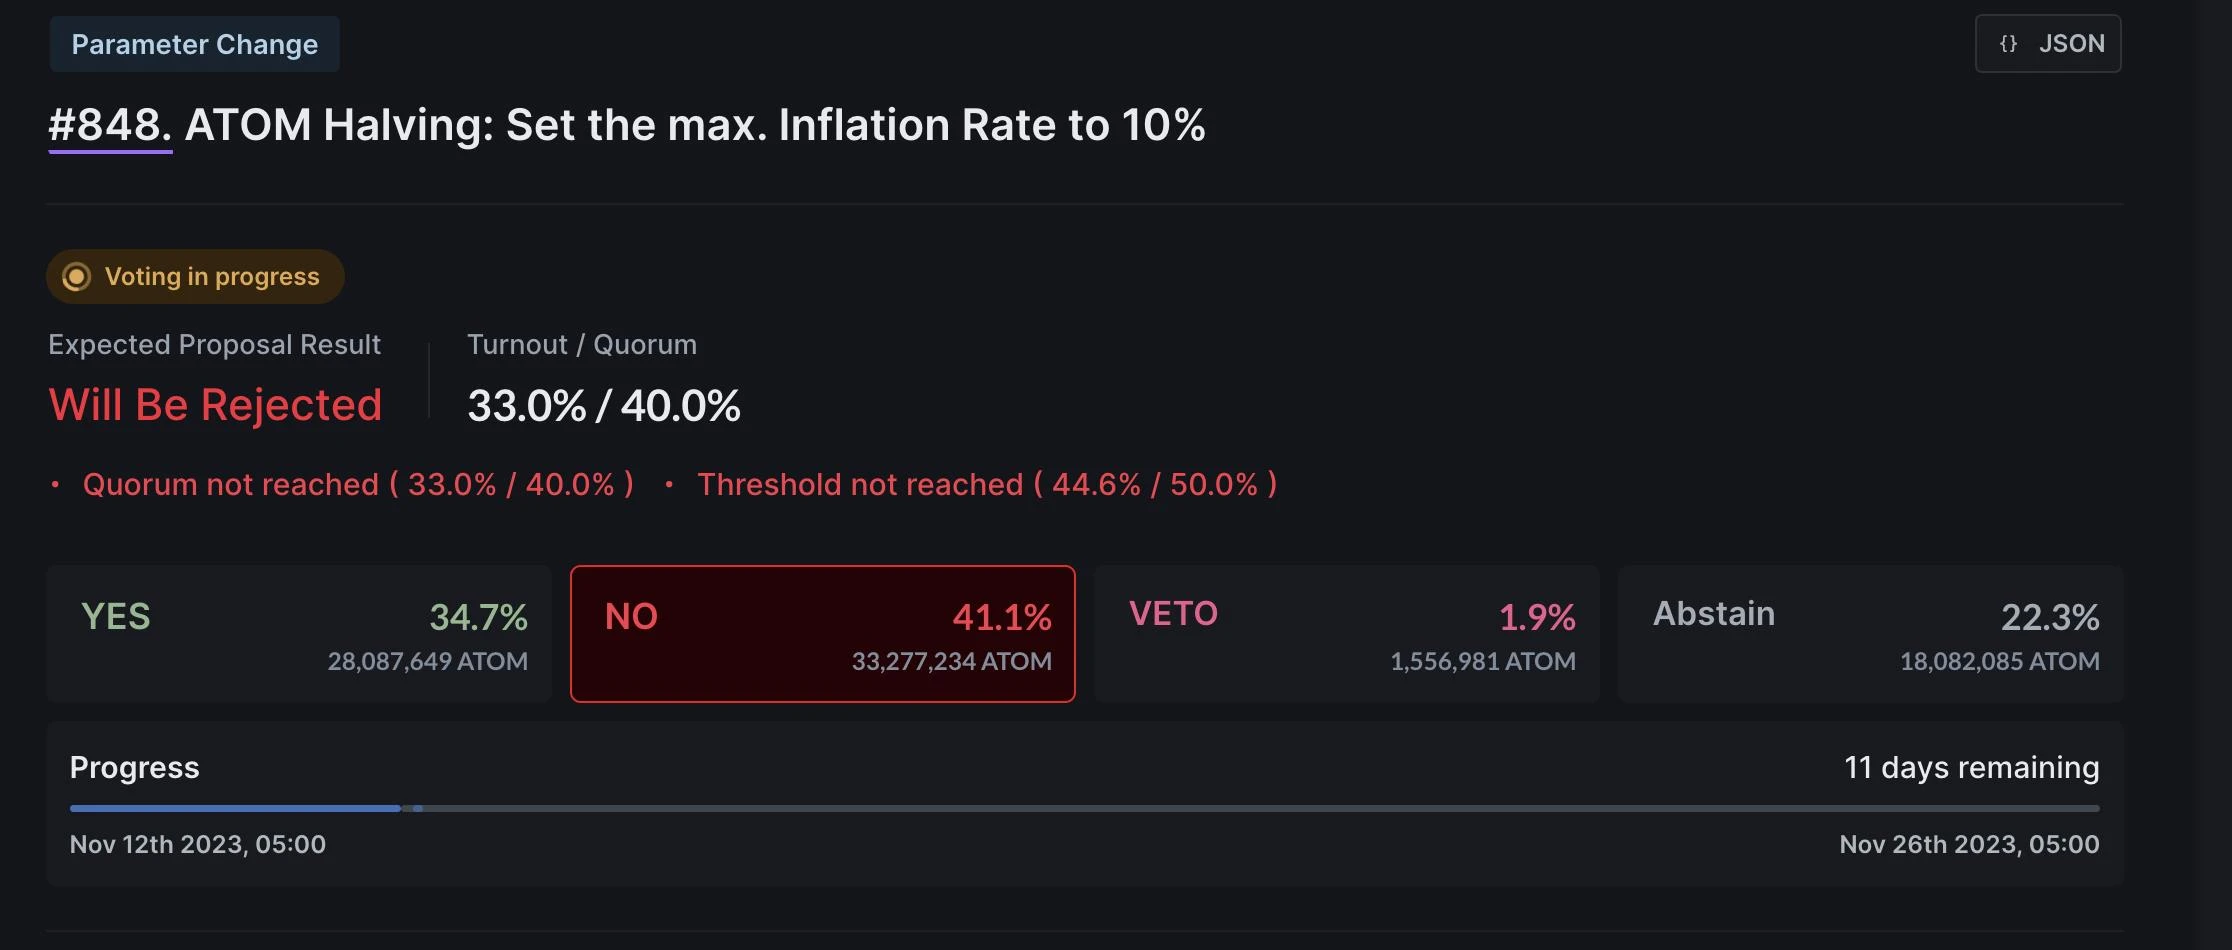Viewport: 2232px width, 950px height.
Task: Pick the Abstain vote card
Action: [1870, 634]
